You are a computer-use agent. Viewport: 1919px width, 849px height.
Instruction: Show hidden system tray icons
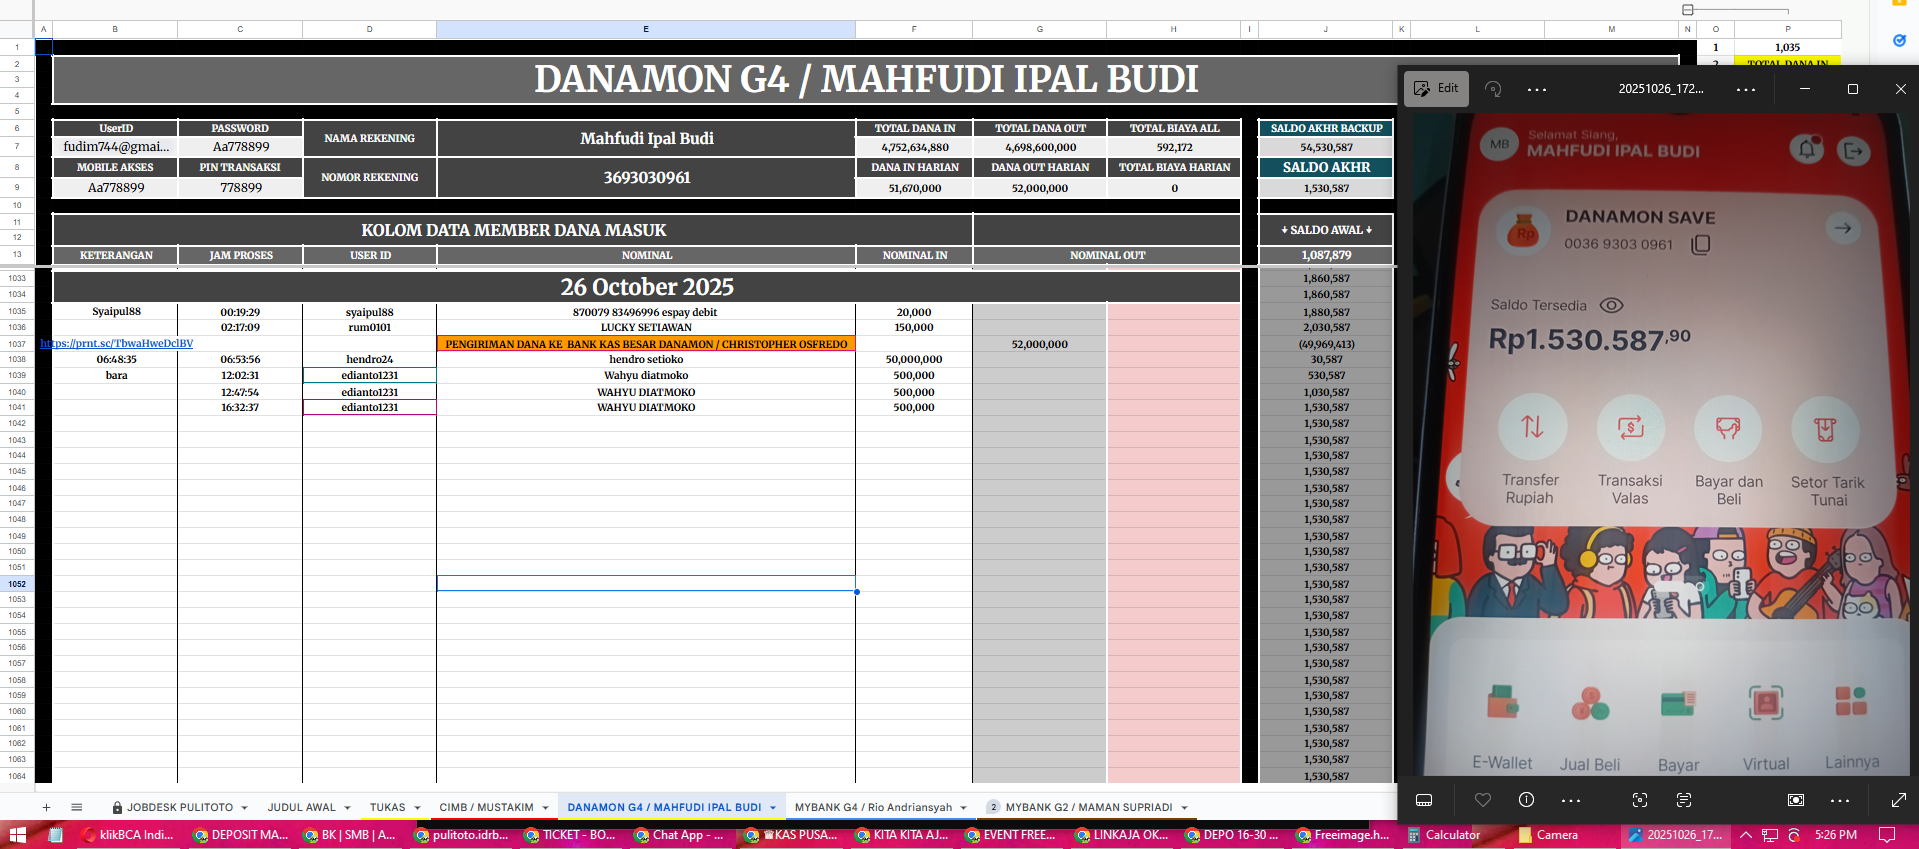[x=1746, y=835]
